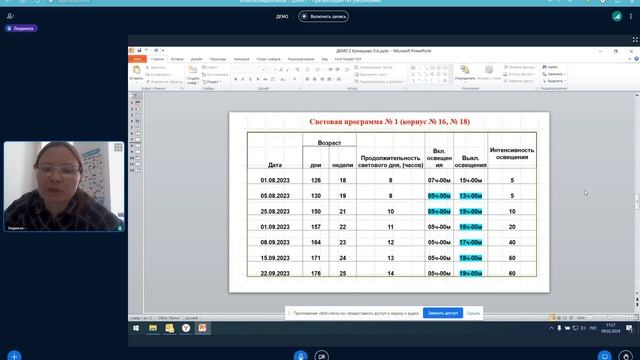Open File Explorer from the taskbar
This screenshot has height=360, width=640.
tap(153, 328)
